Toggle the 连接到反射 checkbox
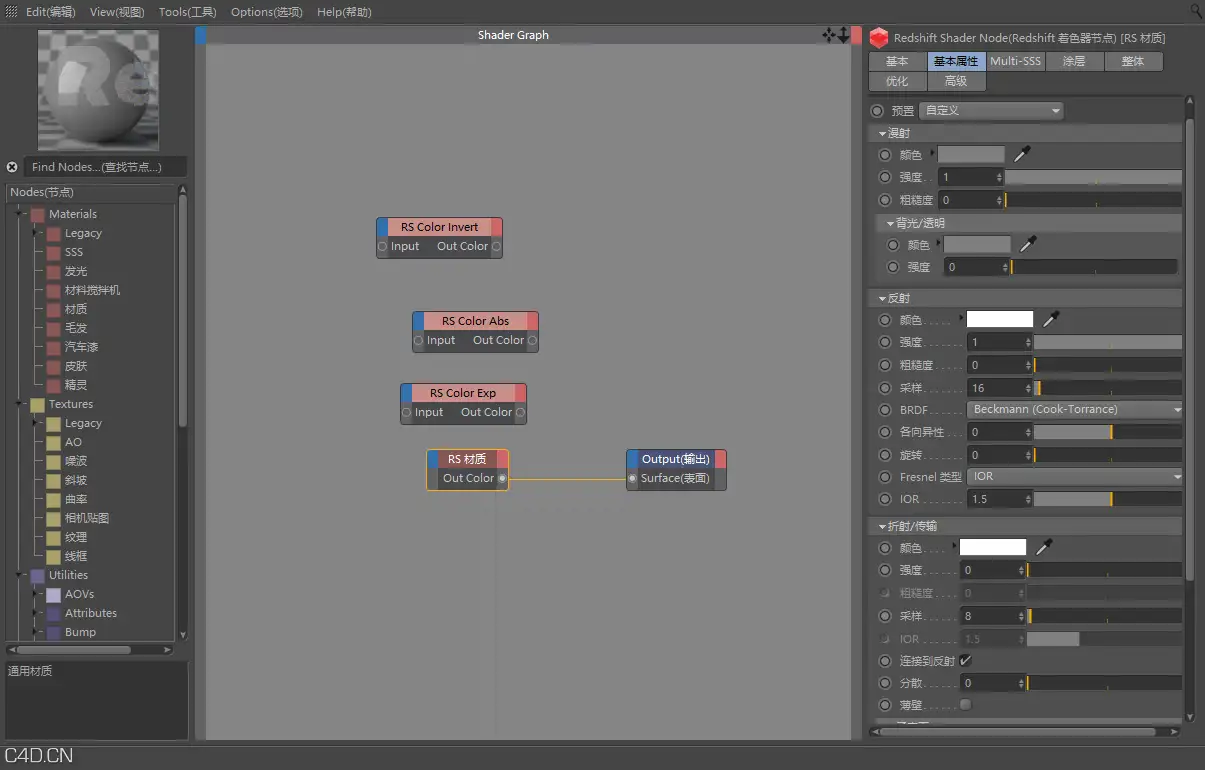The width and height of the screenshot is (1205, 770). [965, 660]
